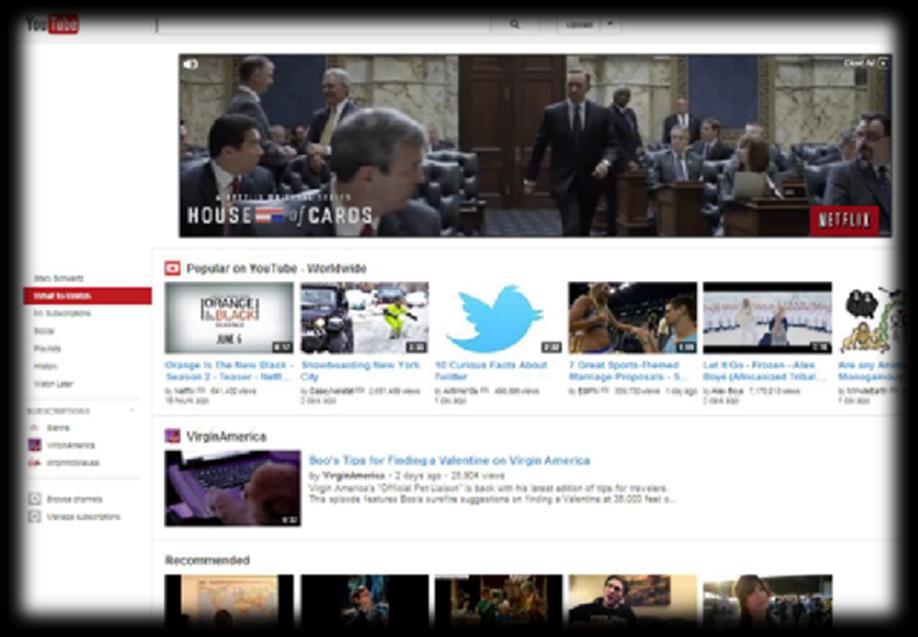
Task: Open My Subscriptions in the sidebar
Action: 62,313
